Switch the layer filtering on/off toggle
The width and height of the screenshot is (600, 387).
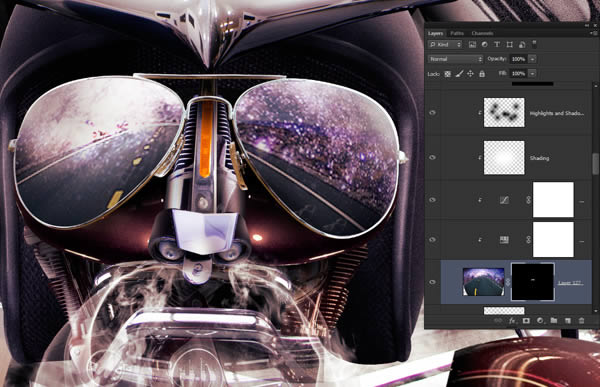tap(535, 43)
